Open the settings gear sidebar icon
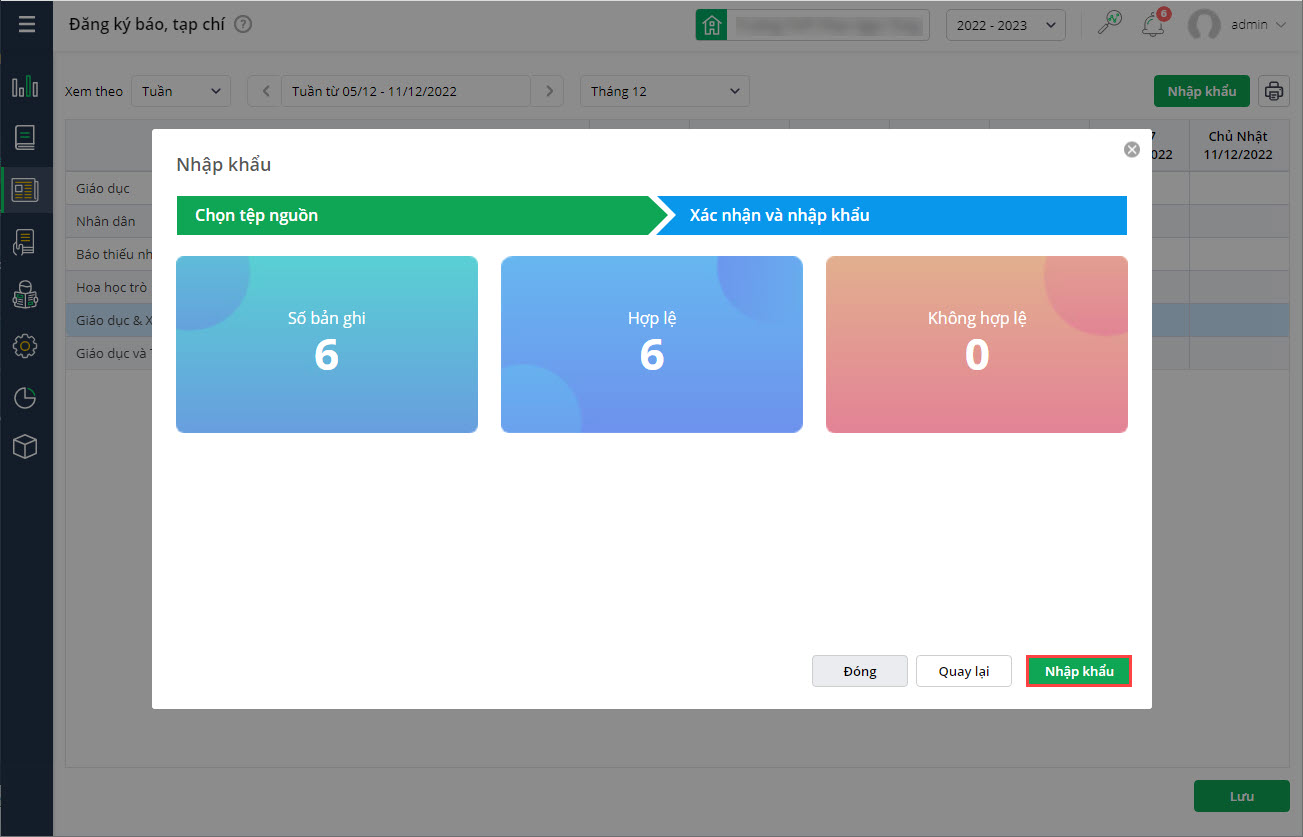Screen dimensions: 1303x837 click(25, 346)
